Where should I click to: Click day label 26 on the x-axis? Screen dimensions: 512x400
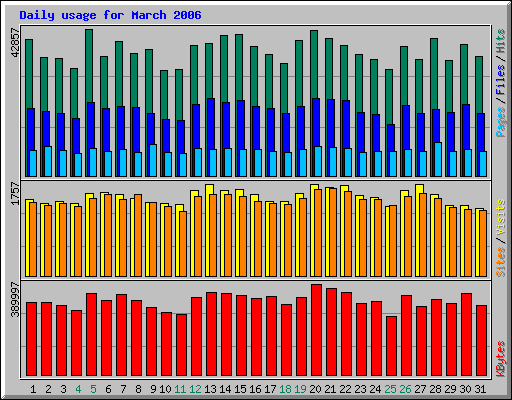coord(405,389)
